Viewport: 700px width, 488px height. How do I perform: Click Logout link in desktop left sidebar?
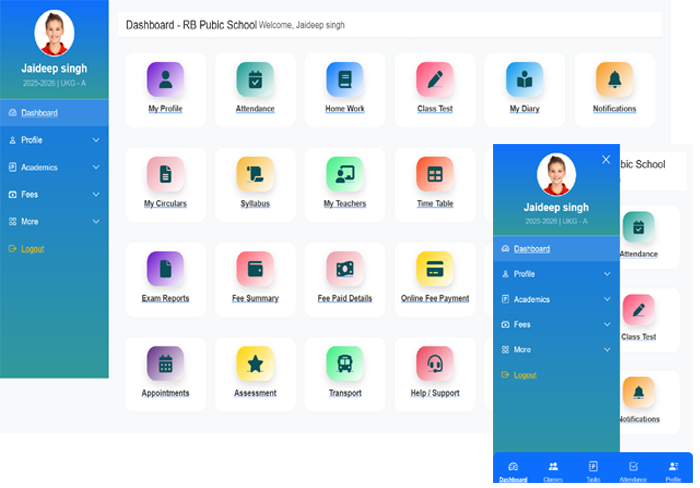pos(32,248)
